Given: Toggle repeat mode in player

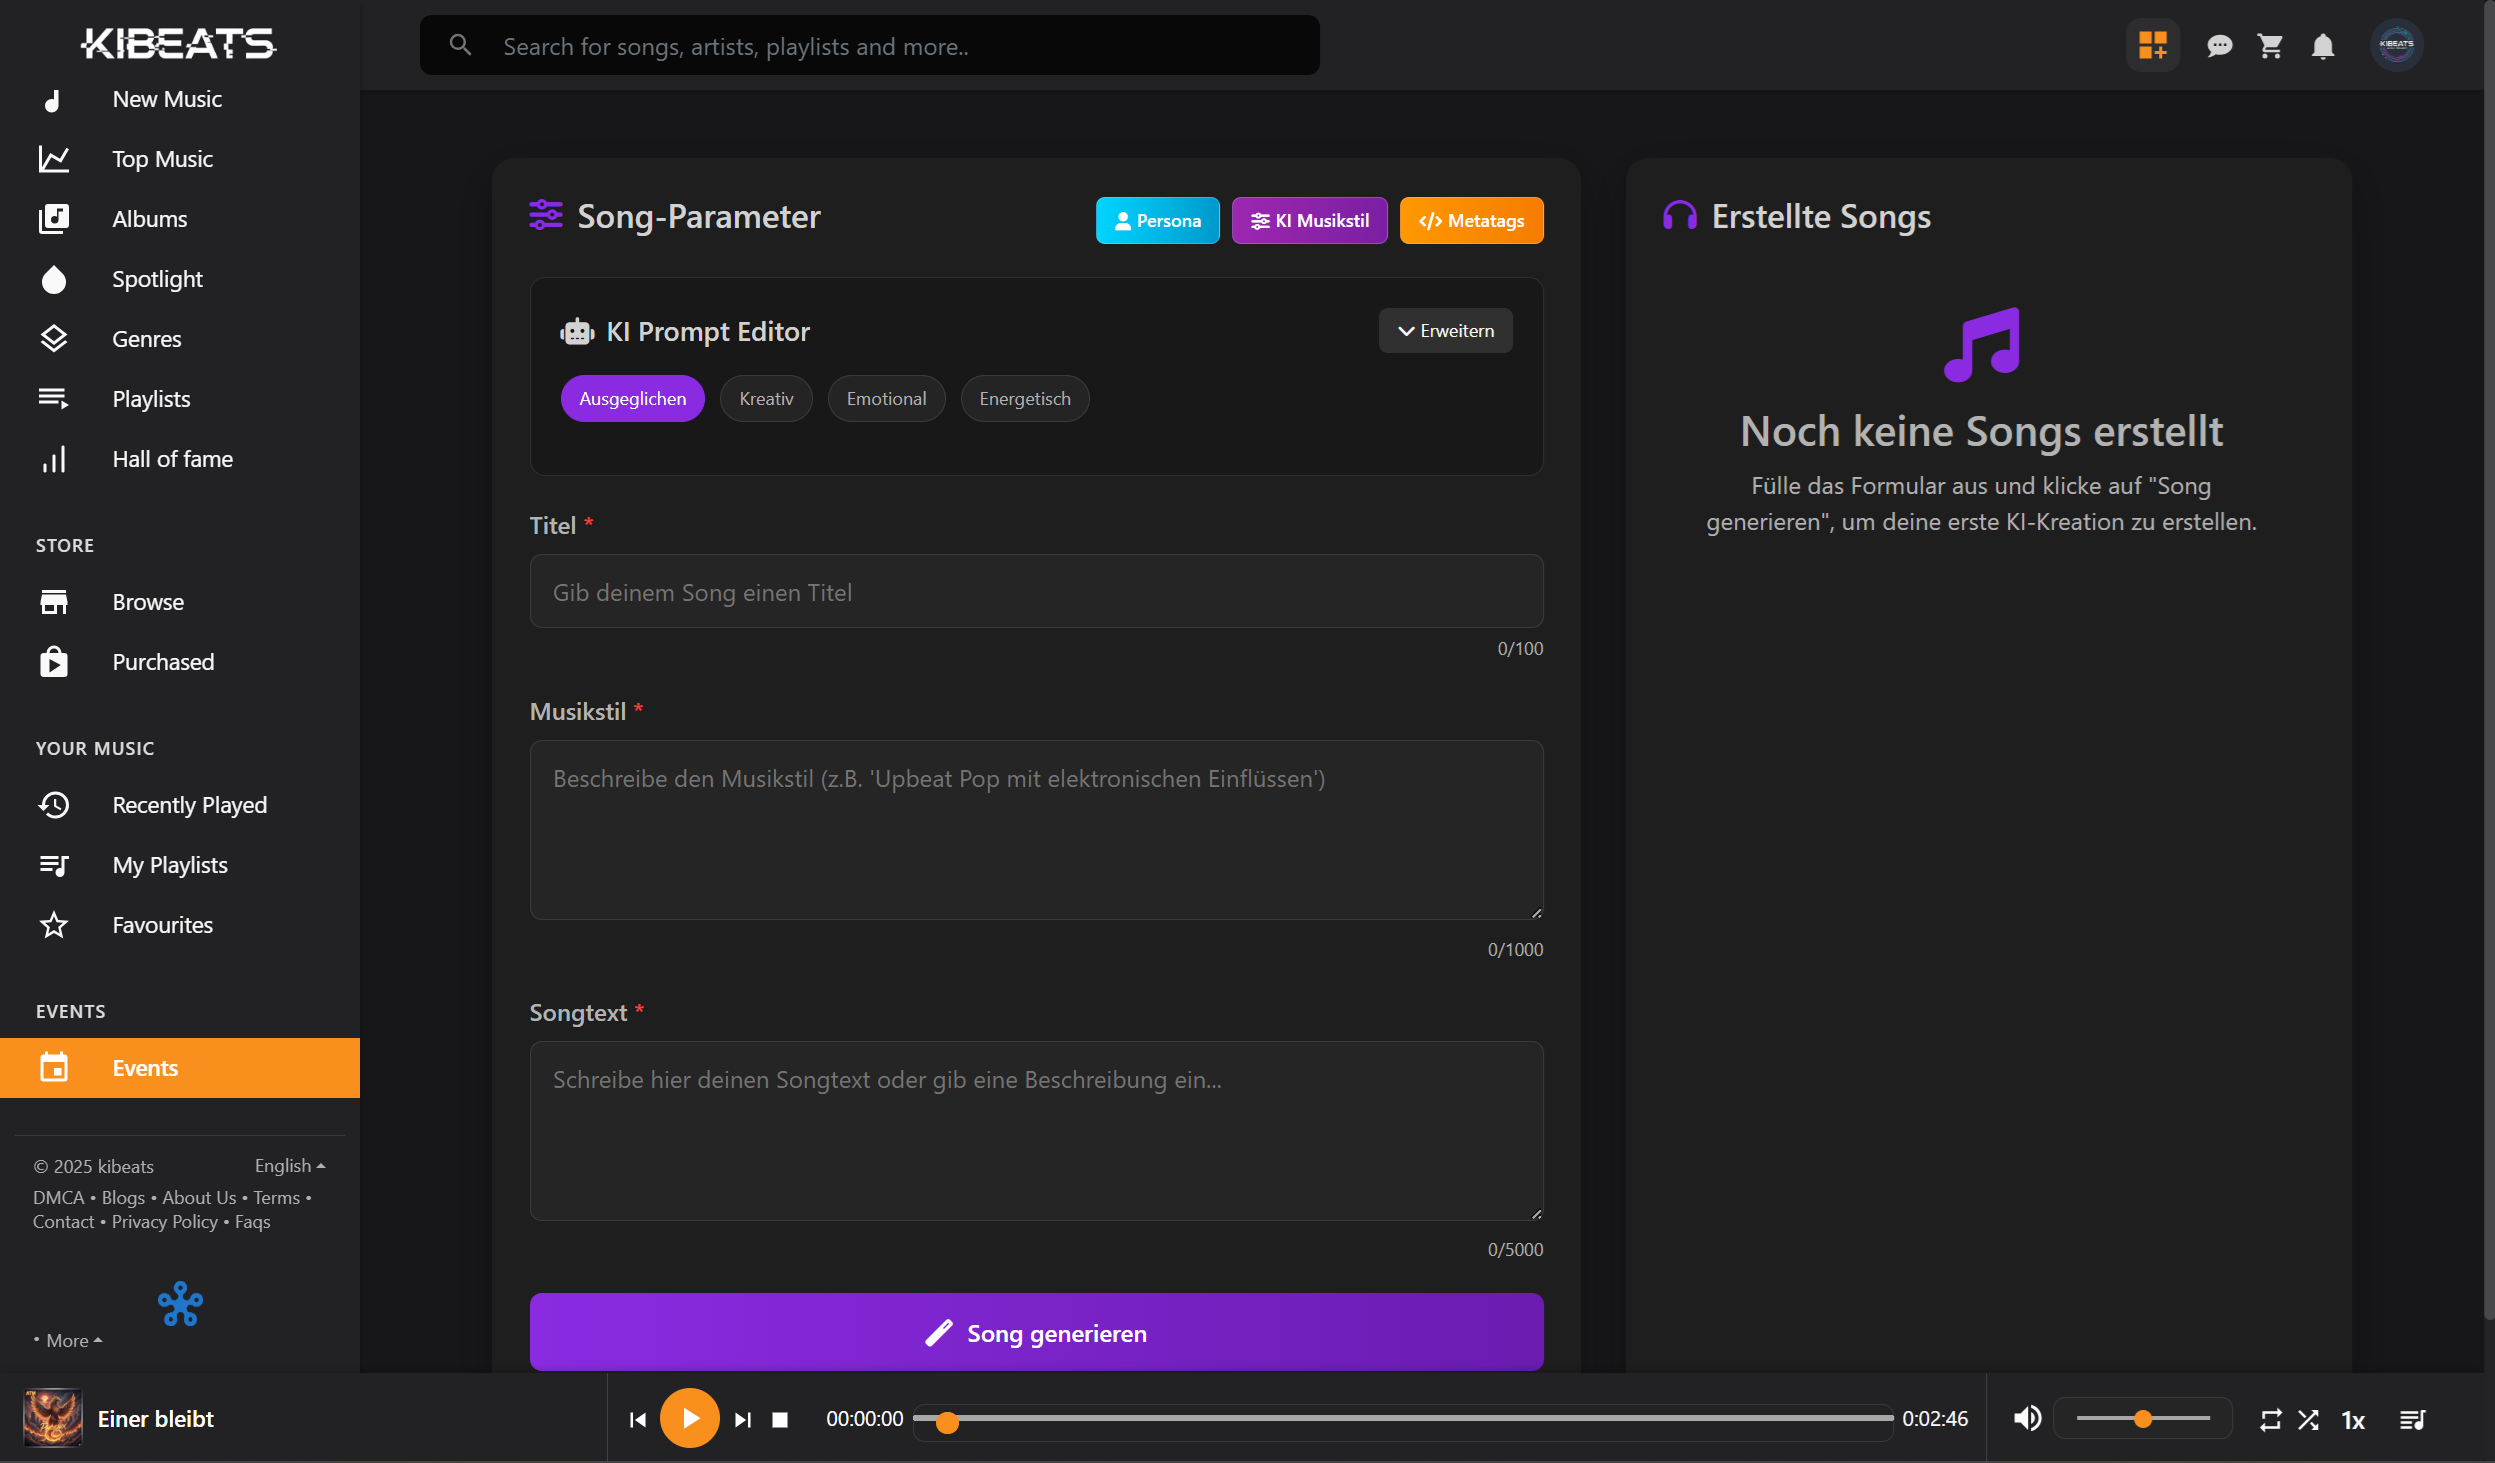Looking at the screenshot, I should [x=2270, y=1419].
